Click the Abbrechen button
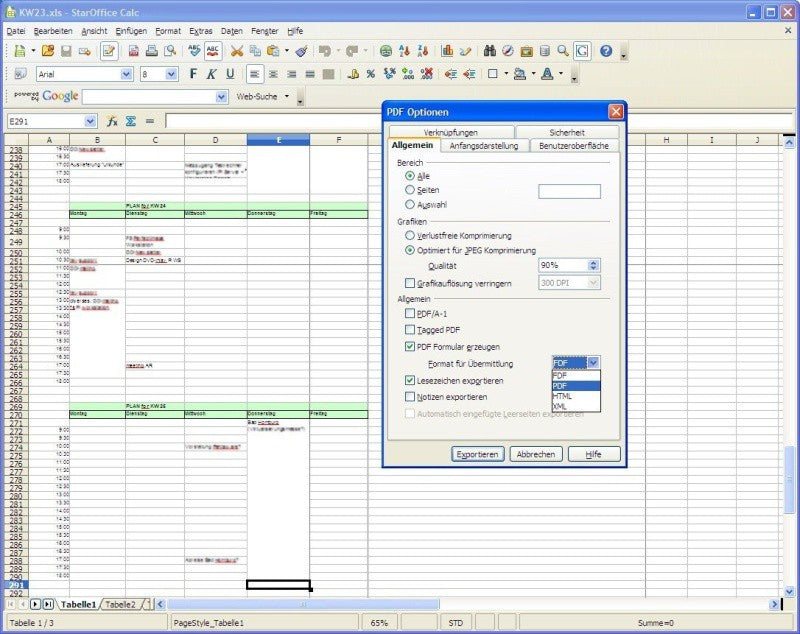The height and width of the screenshot is (634, 800). pyautogui.click(x=536, y=454)
